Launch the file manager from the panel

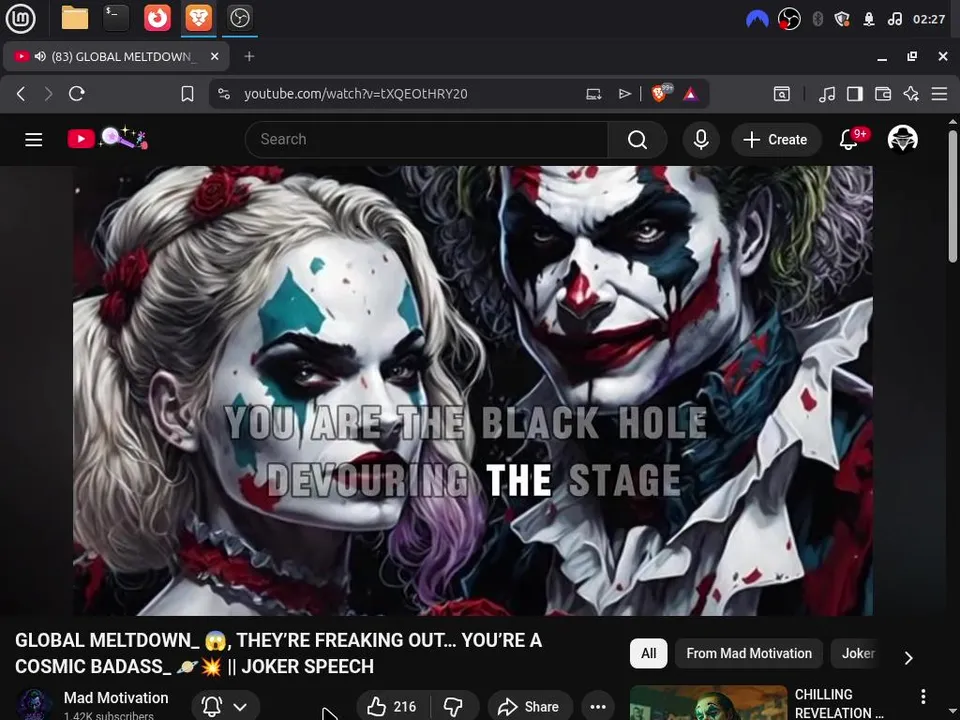(75, 18)
